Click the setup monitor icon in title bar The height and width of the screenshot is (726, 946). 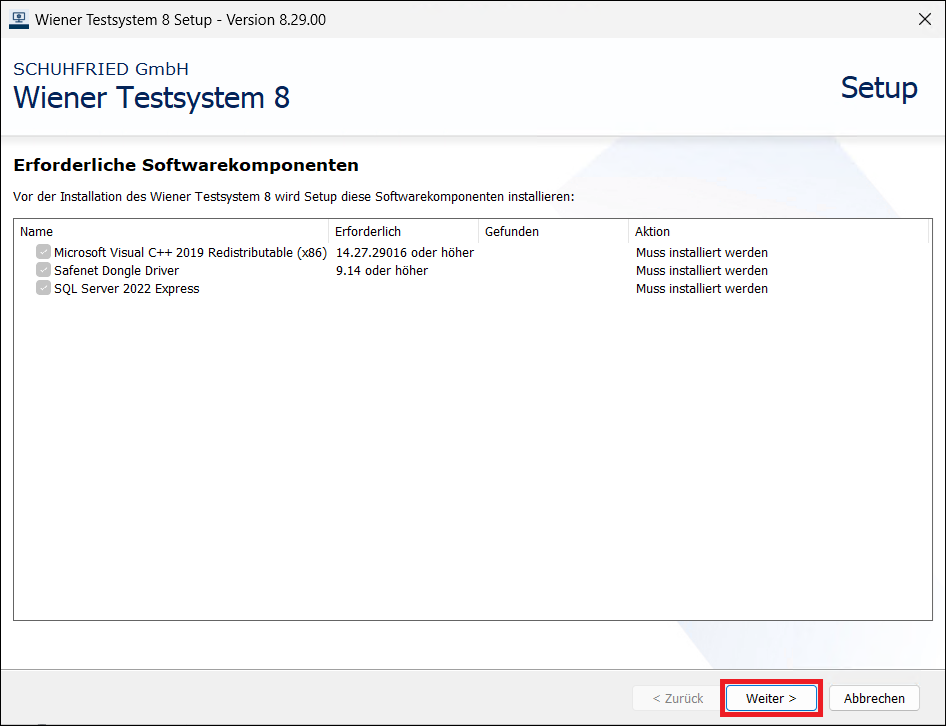pyautogui.click(x=19, y=19)
